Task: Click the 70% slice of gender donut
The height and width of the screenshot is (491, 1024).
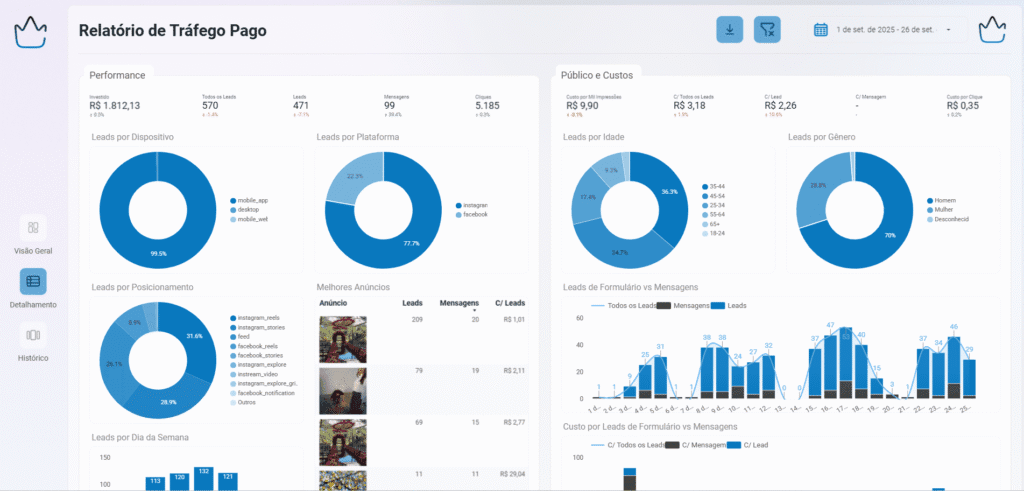Action: point(889,235)
